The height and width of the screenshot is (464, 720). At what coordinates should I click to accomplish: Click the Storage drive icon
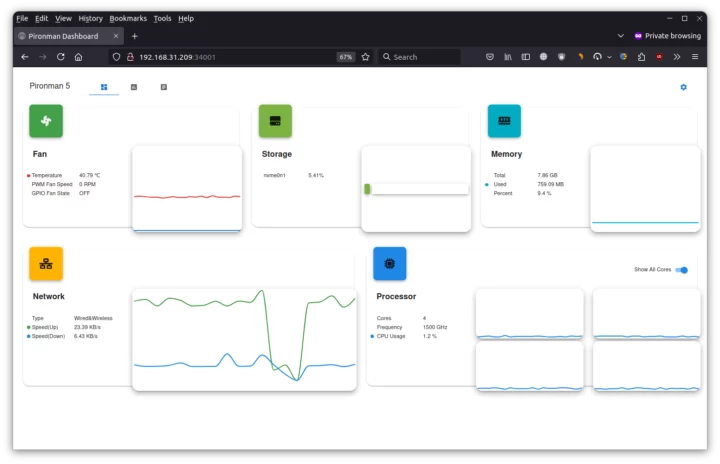point(275,121)
